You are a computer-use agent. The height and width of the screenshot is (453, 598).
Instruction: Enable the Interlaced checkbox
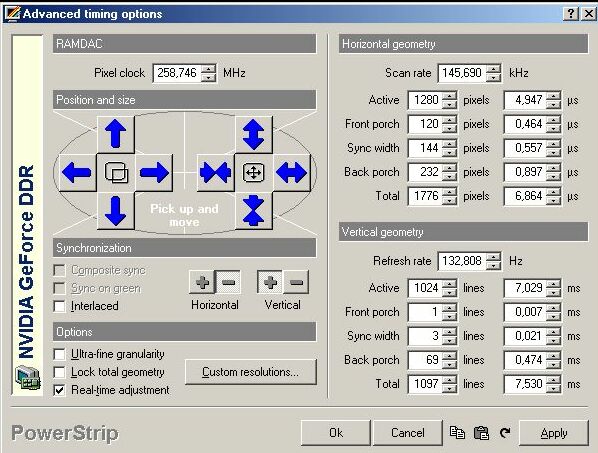coord(59,306)
